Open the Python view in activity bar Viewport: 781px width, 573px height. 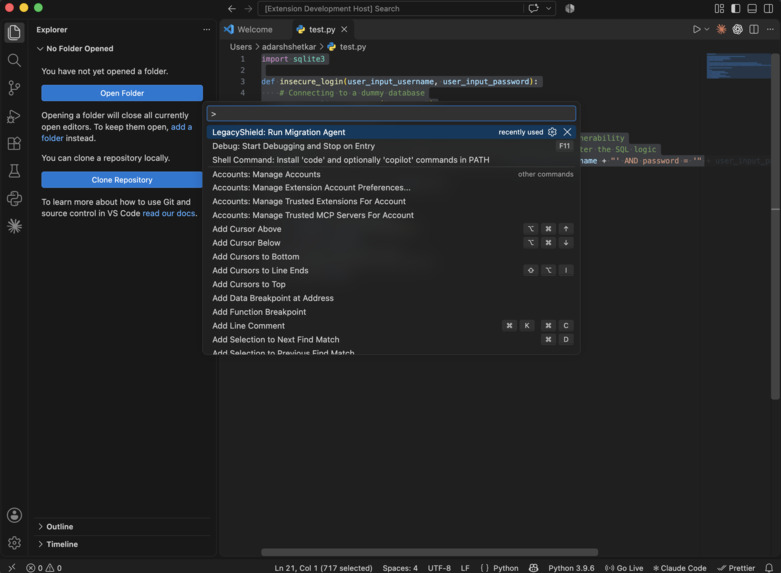pos(14,199)
